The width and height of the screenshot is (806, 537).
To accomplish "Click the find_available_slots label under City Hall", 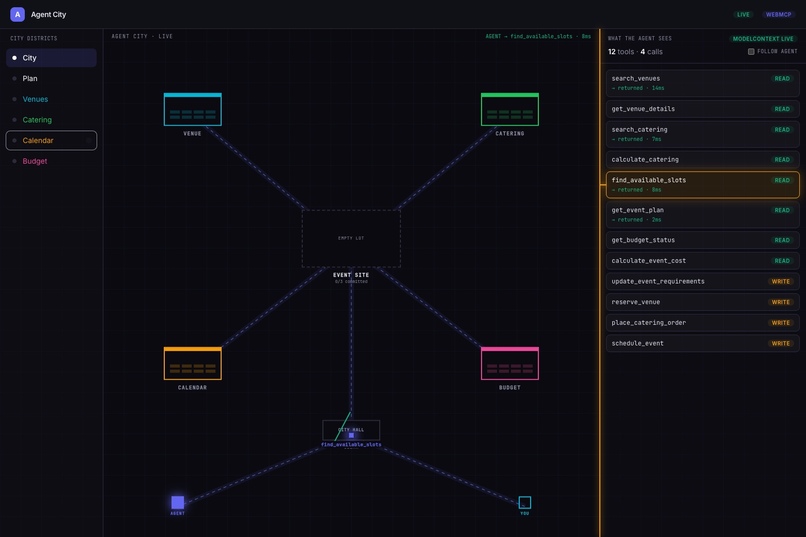I will (x=351, y=445).
